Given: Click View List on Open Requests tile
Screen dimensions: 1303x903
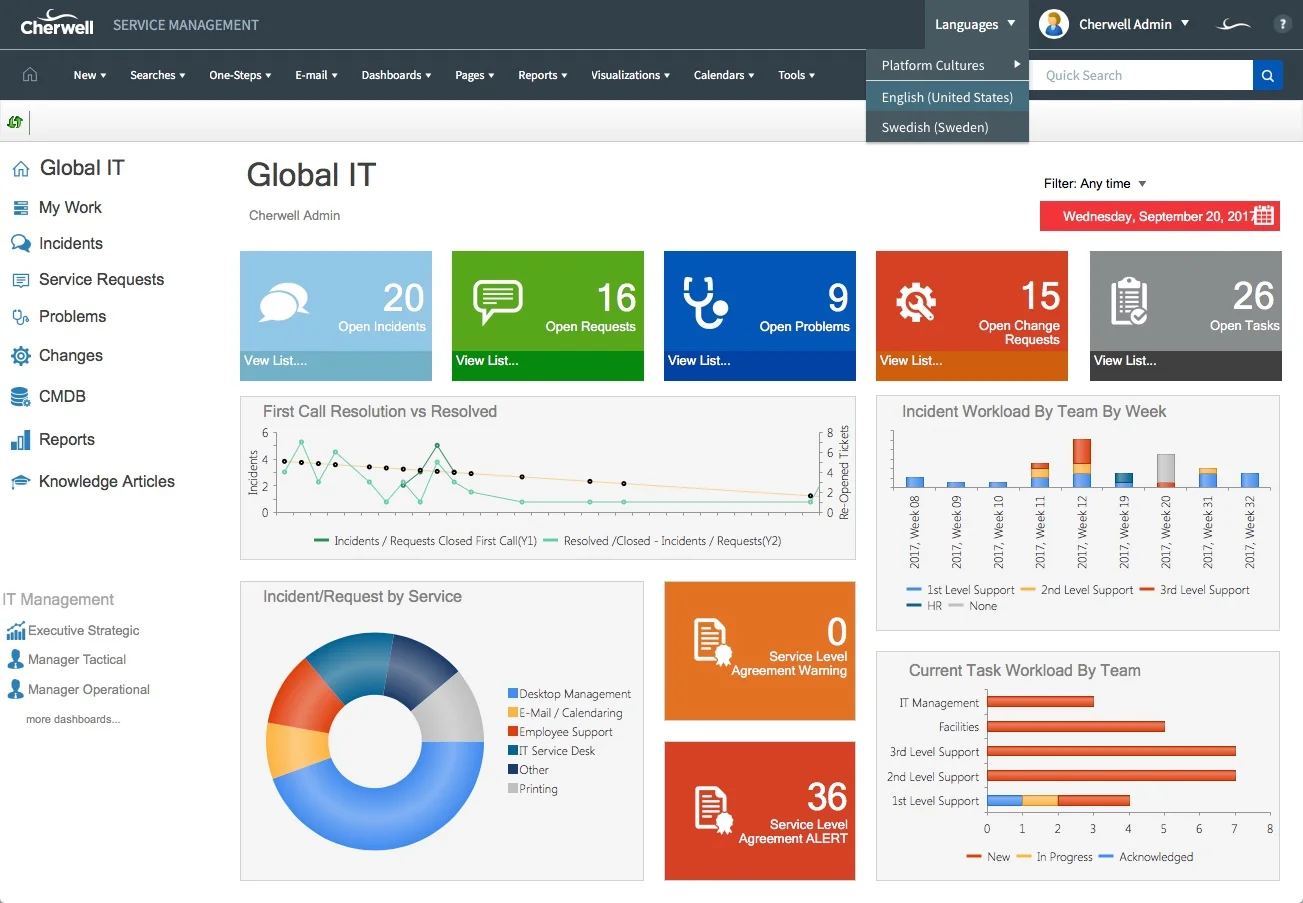Looking at the screenshot, I should (x=487, y=360).
